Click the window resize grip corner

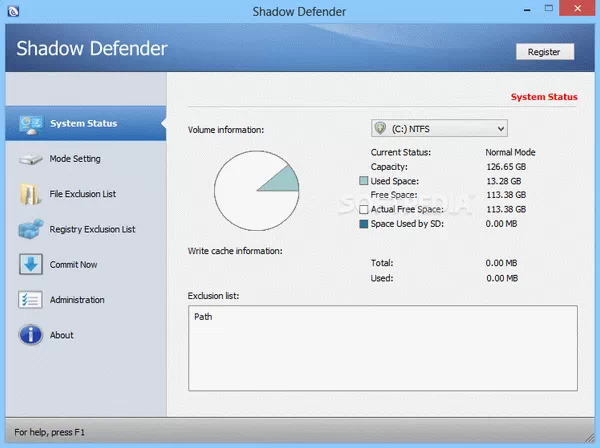click(590, 436)
